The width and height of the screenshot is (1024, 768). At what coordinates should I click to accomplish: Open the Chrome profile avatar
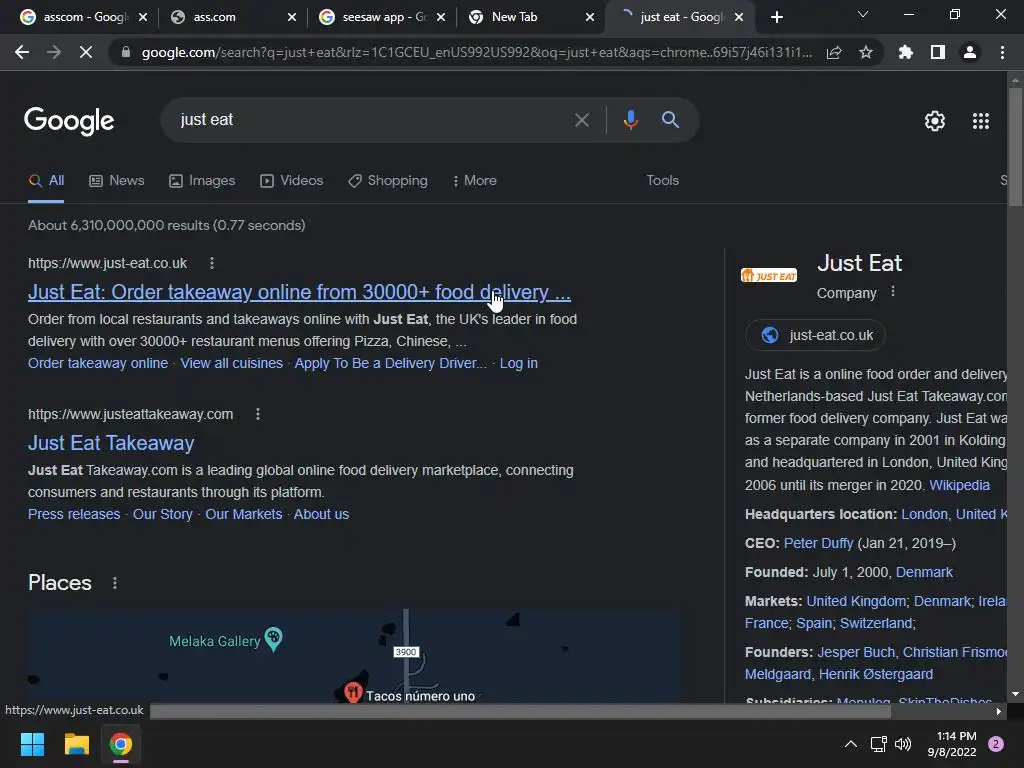970,52
